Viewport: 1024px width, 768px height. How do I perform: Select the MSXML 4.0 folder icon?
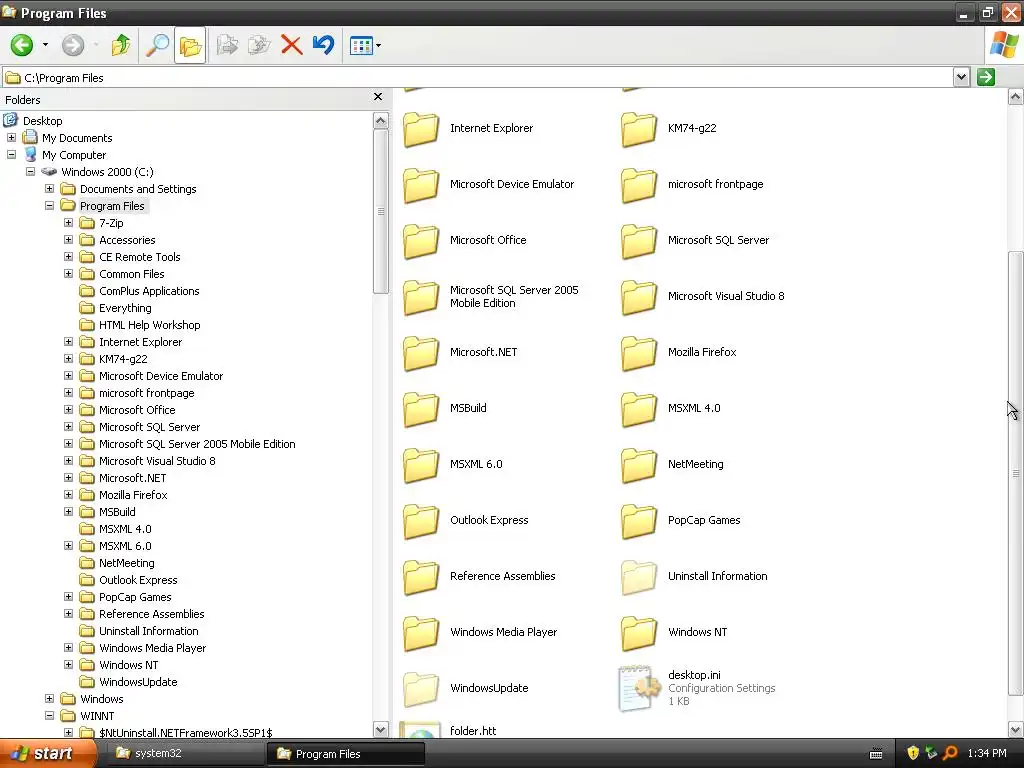point(639,409)
